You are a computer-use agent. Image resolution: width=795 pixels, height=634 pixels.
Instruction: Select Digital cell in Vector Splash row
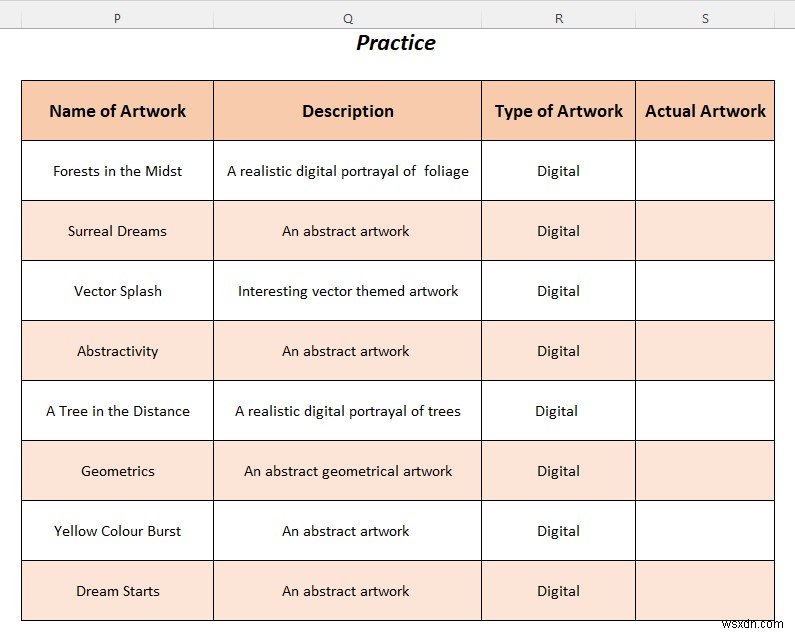[x=558, y=291]
